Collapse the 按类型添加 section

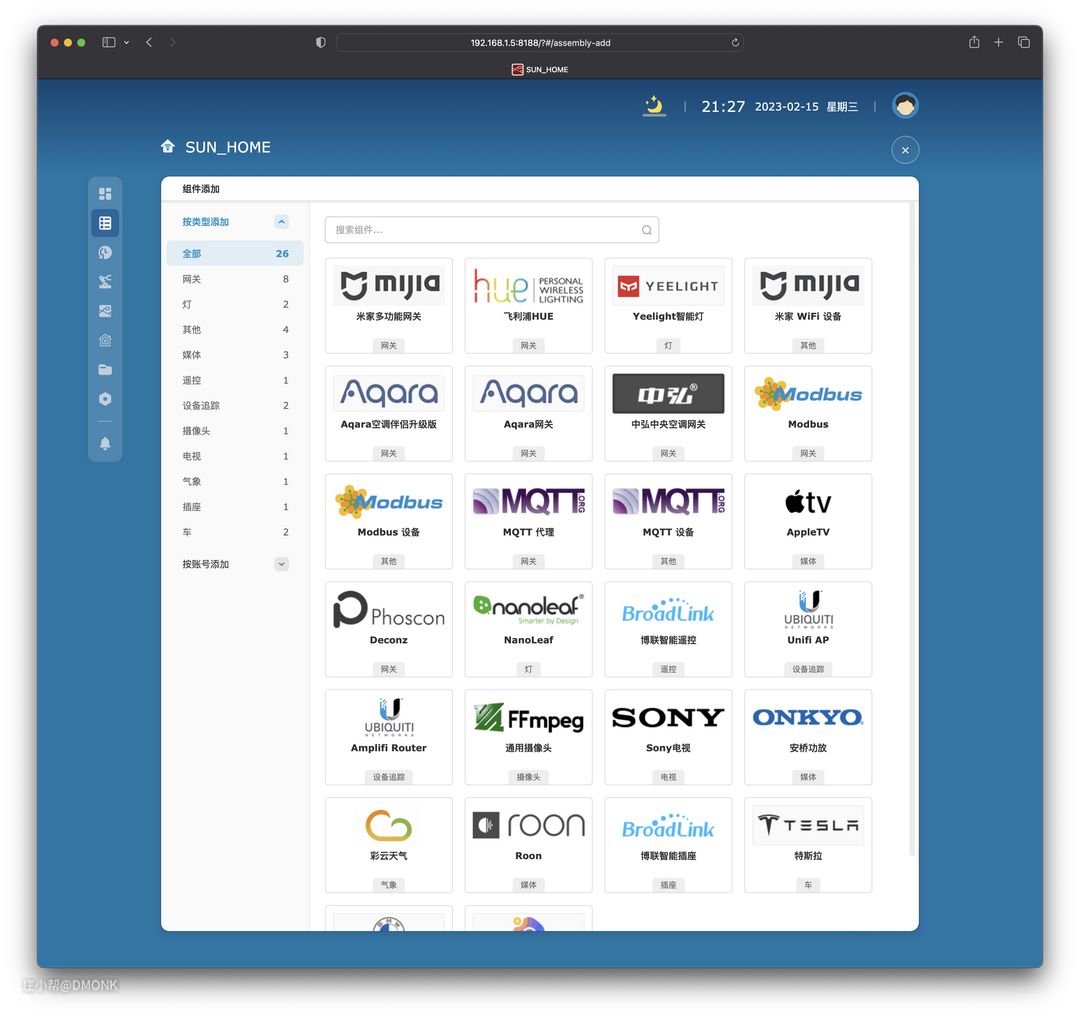(x=281, y=222)
